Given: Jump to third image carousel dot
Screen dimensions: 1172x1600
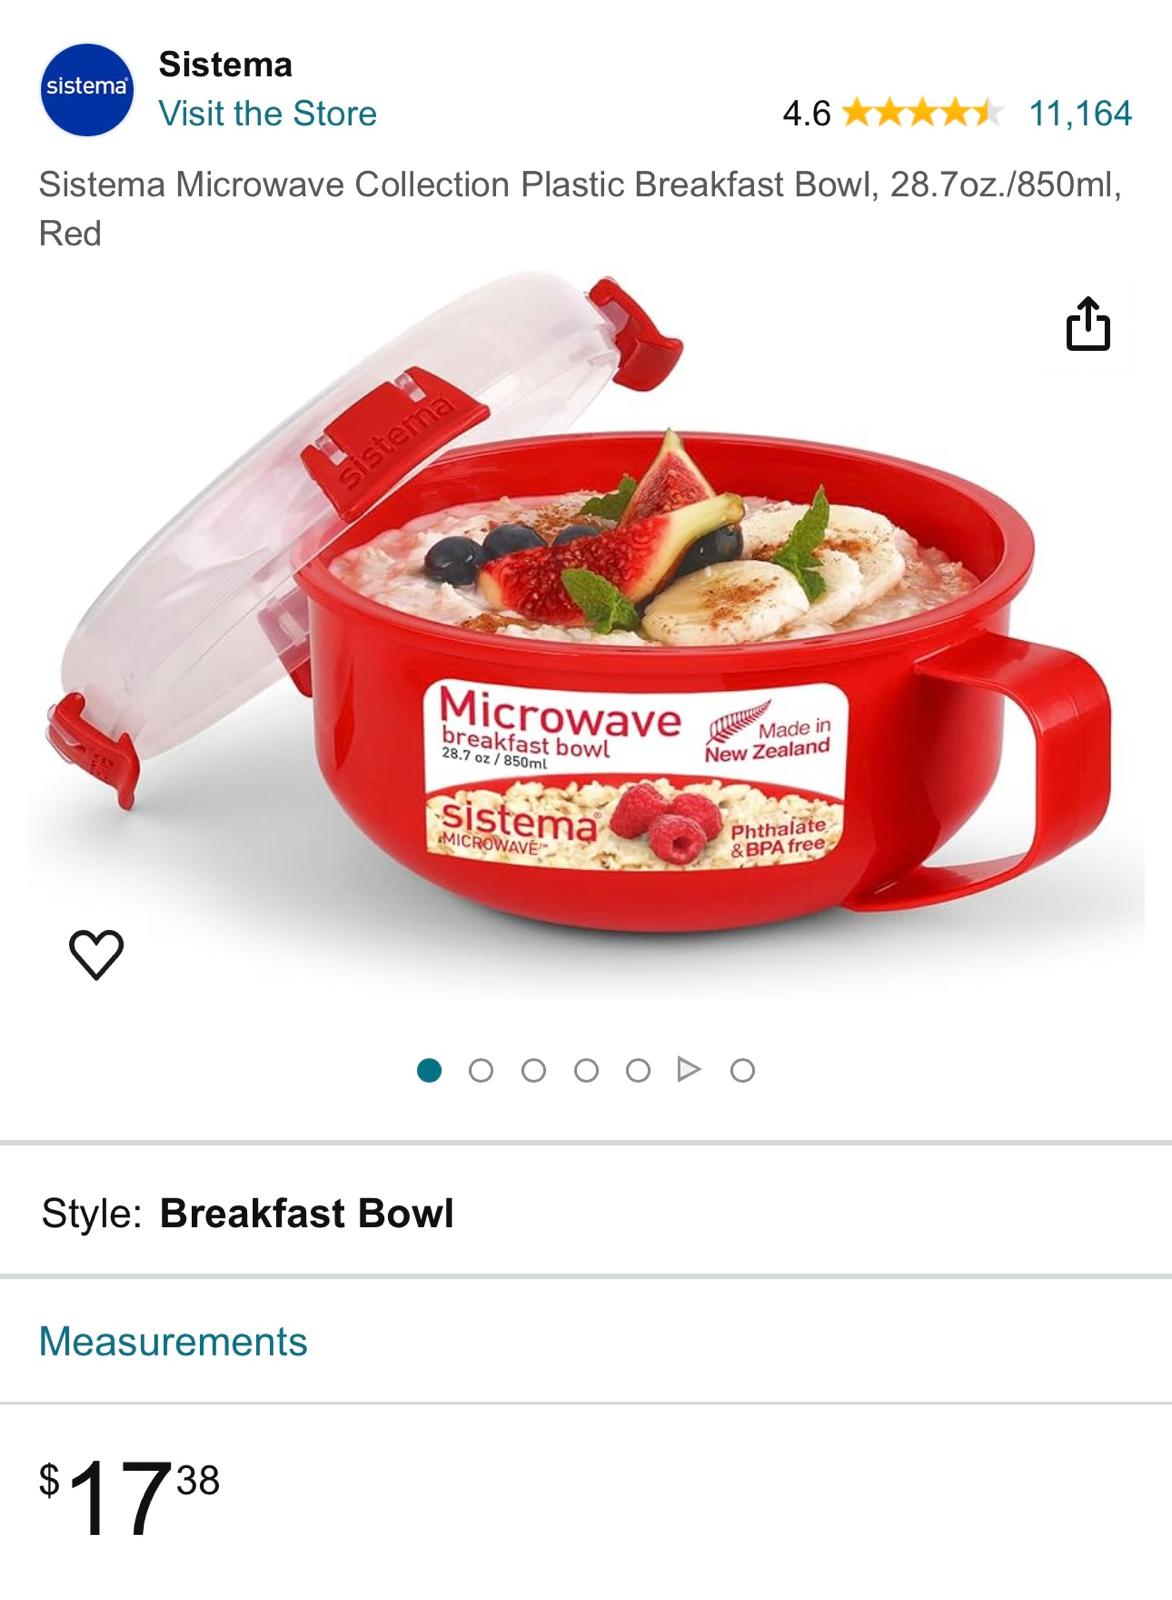Looking at the screenshot, I should tap(534, 1070).
